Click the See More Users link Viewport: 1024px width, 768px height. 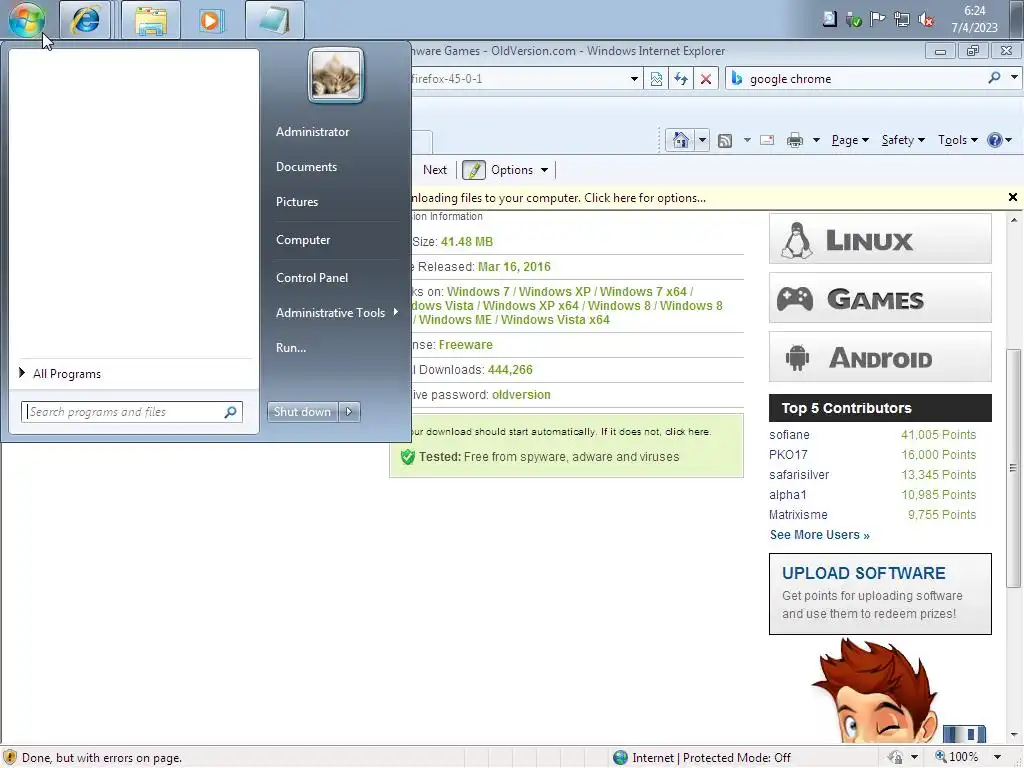(820, 535)
